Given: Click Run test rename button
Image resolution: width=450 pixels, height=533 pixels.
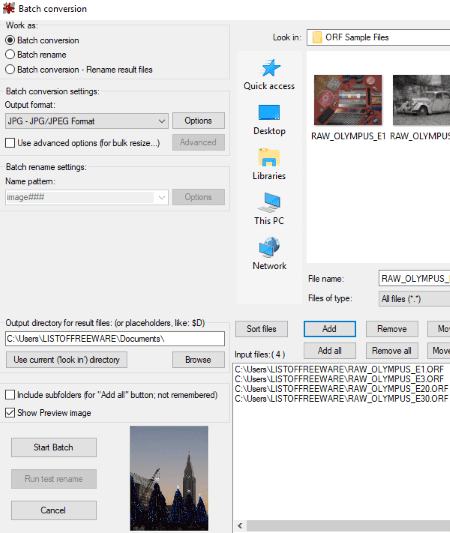Looking at the screenshot, I should point(54,479).
